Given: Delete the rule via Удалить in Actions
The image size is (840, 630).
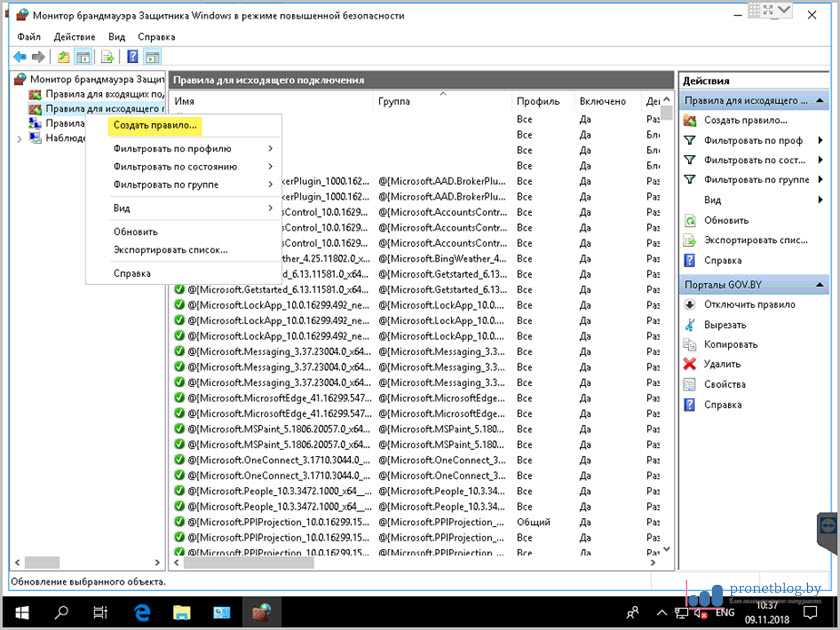Looking at the screenshot, I should click(722, 365).
